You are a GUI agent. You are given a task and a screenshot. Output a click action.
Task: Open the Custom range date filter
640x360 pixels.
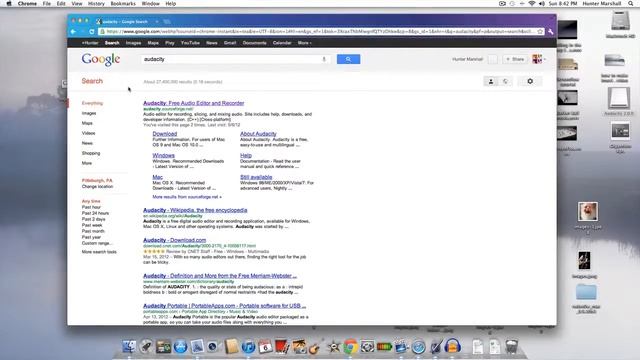[x=96, y=243]
